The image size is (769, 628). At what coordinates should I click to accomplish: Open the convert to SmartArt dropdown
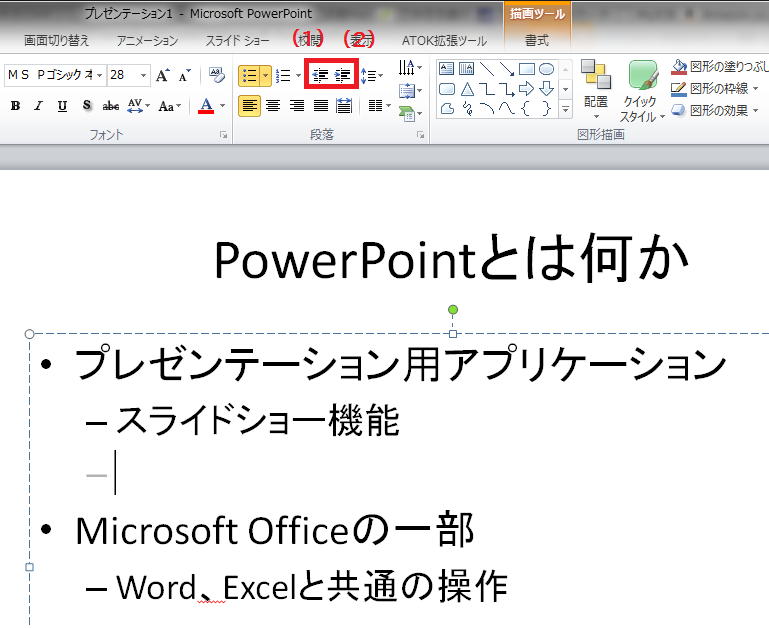tap(410, 114)
